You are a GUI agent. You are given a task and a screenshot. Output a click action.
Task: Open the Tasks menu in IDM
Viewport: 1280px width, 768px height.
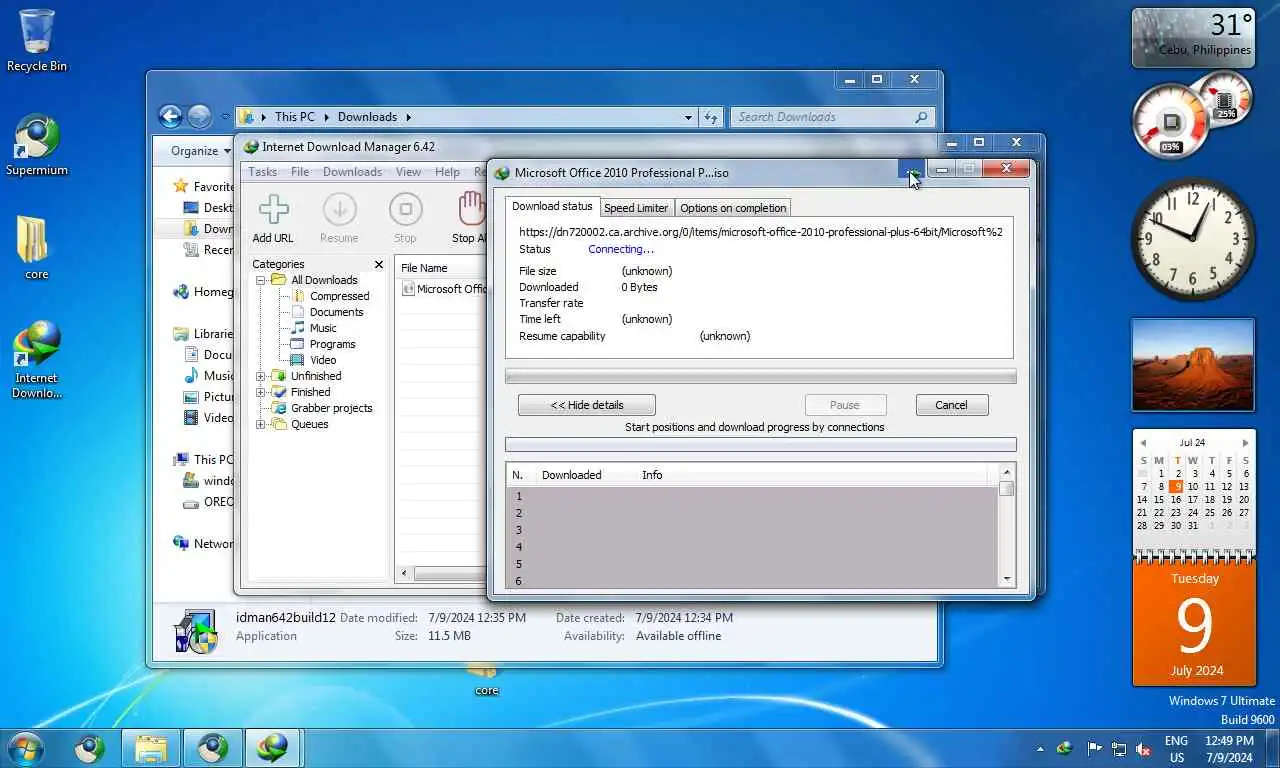coord(263,172)
